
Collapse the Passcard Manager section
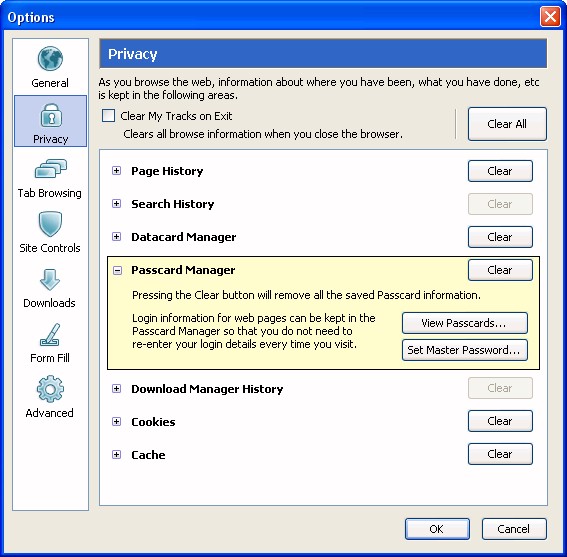tap(117, 270)
